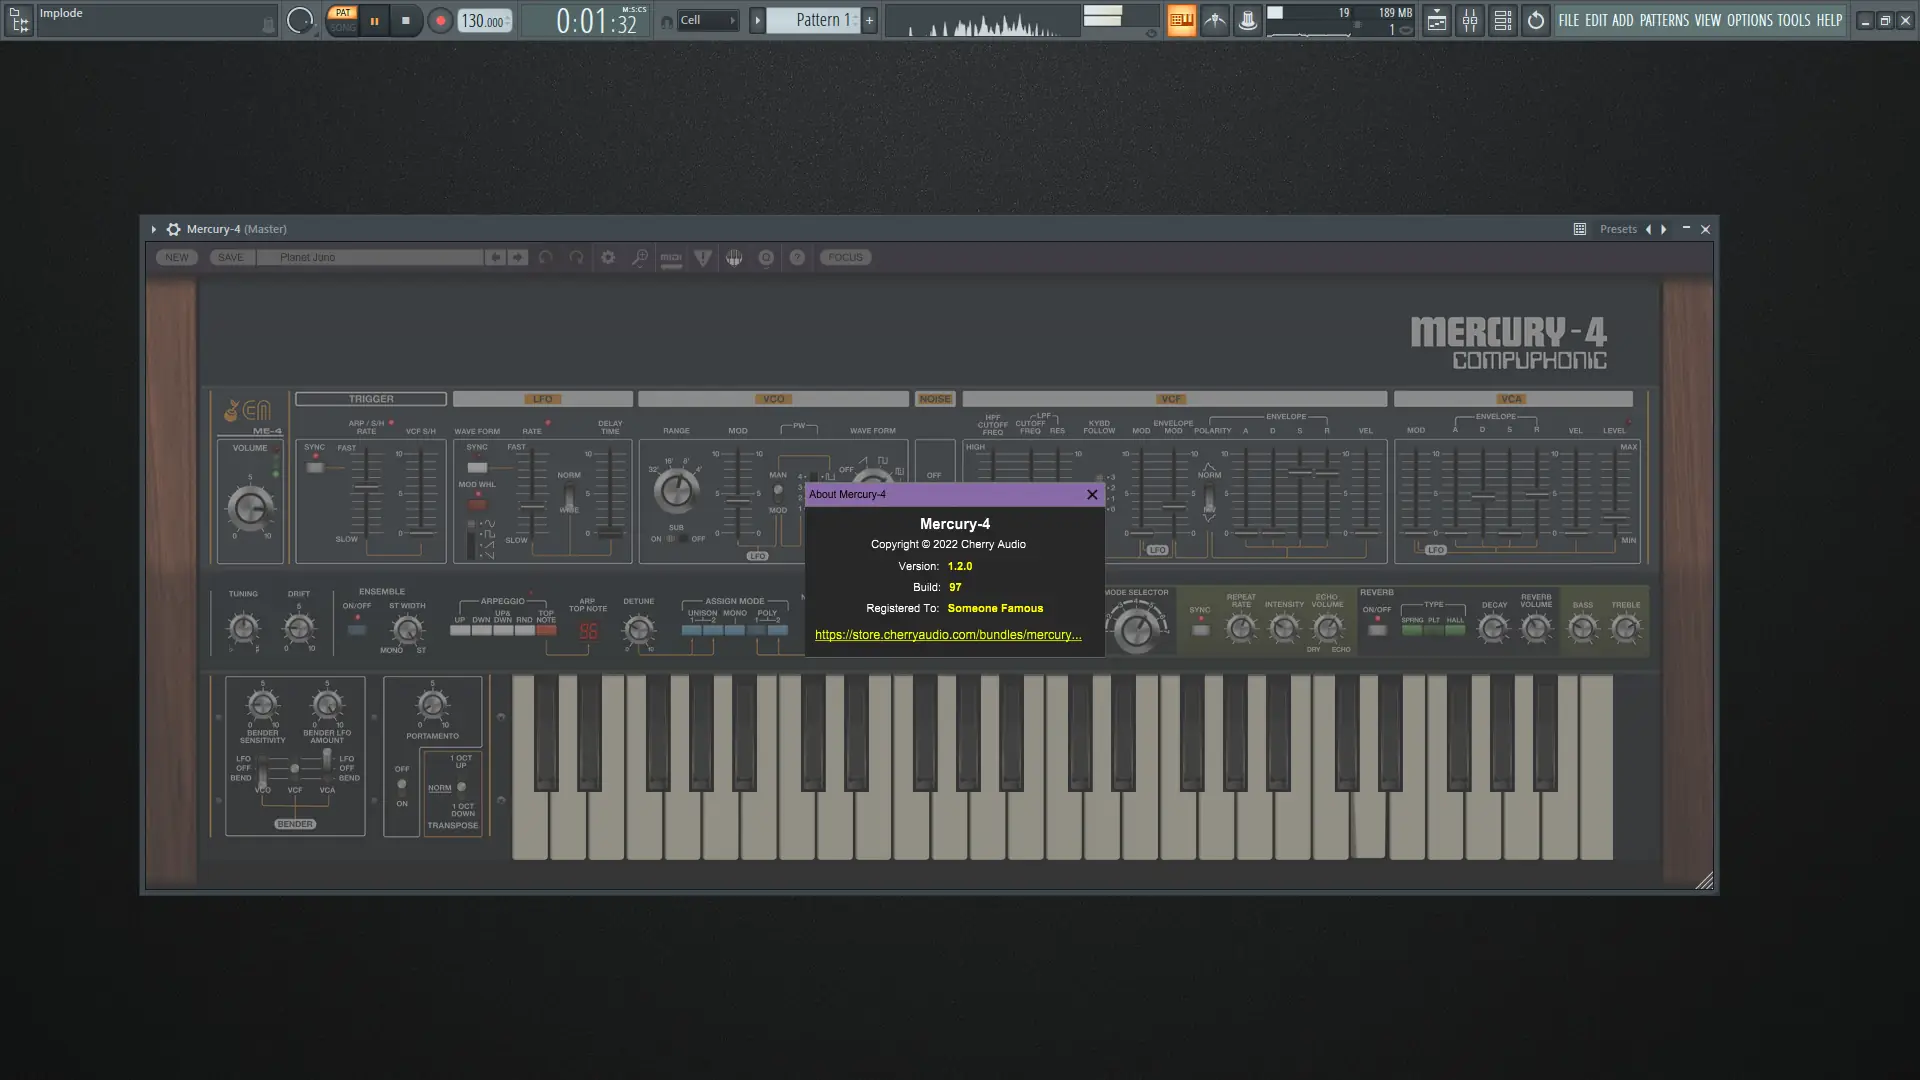Image resolution: width=1920 pixels, height=1080 pixels.
Task: Open the help question mark icon
Action: tap(797, 257)
